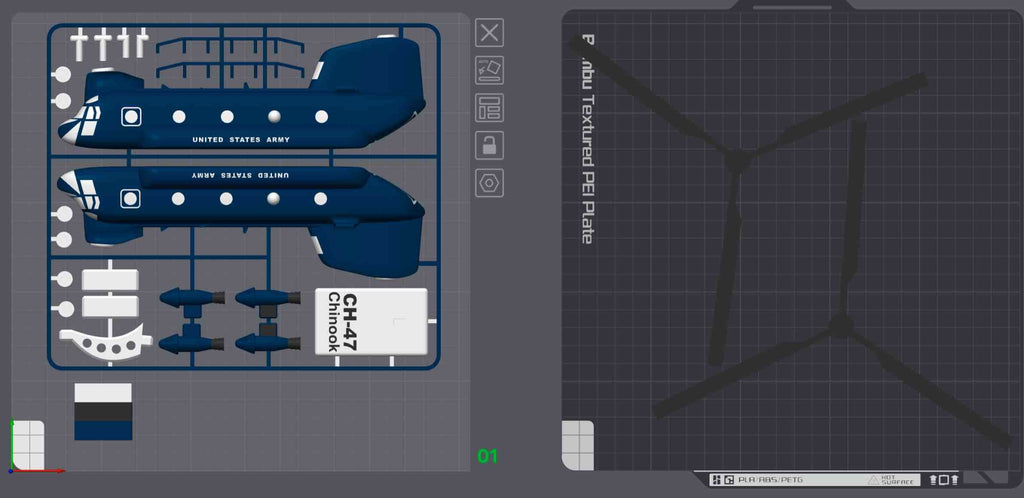Select the blue ladder rail parts
The height and width of the screenshot is (498, 1024).
point(230,57)
